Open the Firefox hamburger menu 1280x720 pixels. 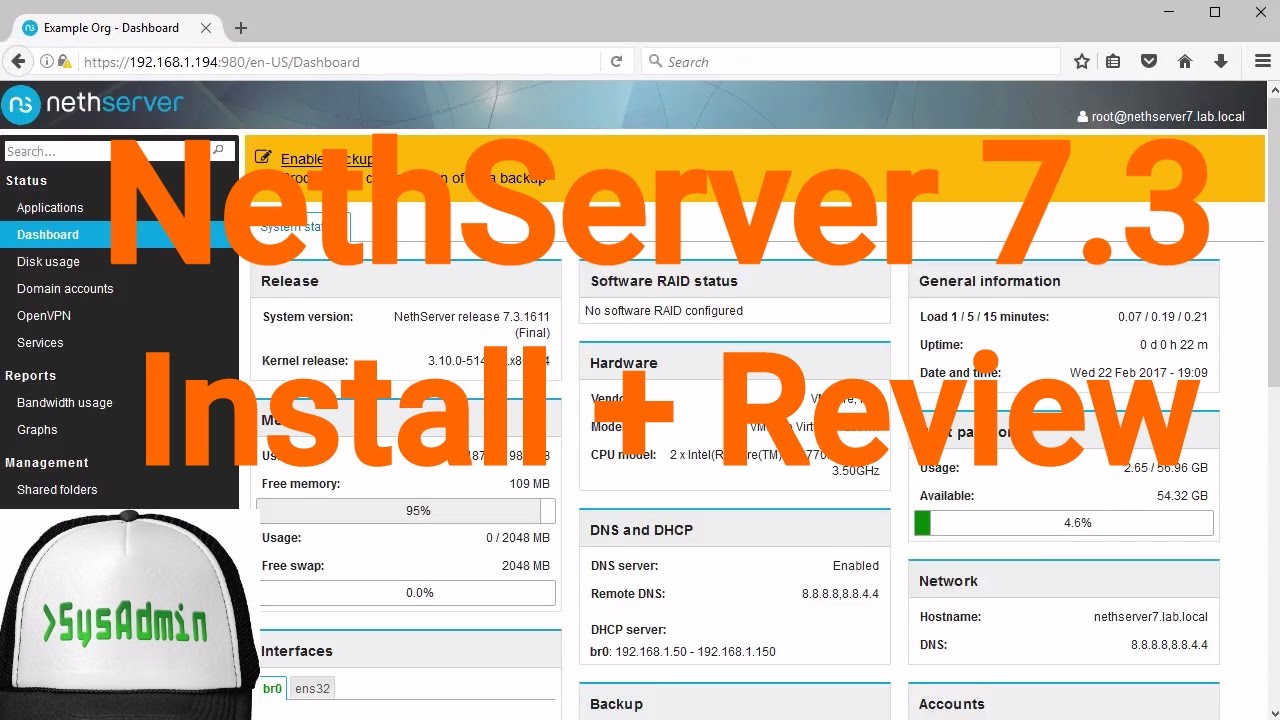1262,61
